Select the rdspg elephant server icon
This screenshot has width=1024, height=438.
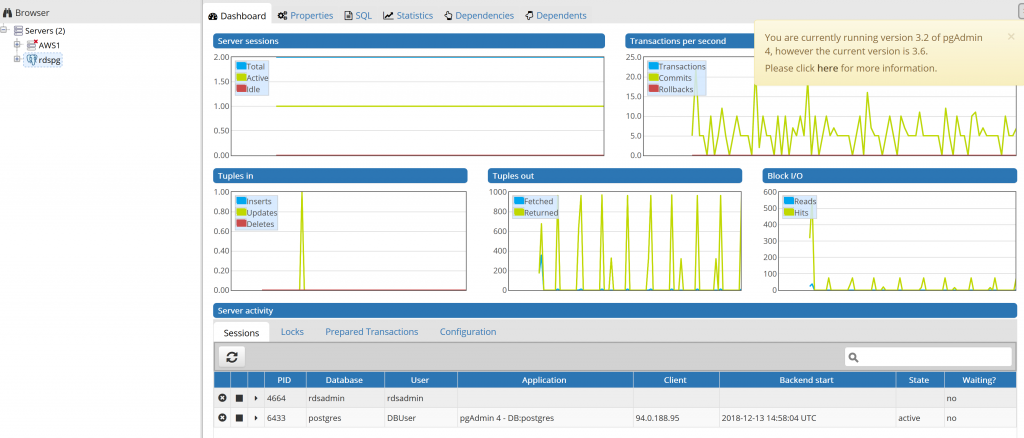[x=31, y=59]
